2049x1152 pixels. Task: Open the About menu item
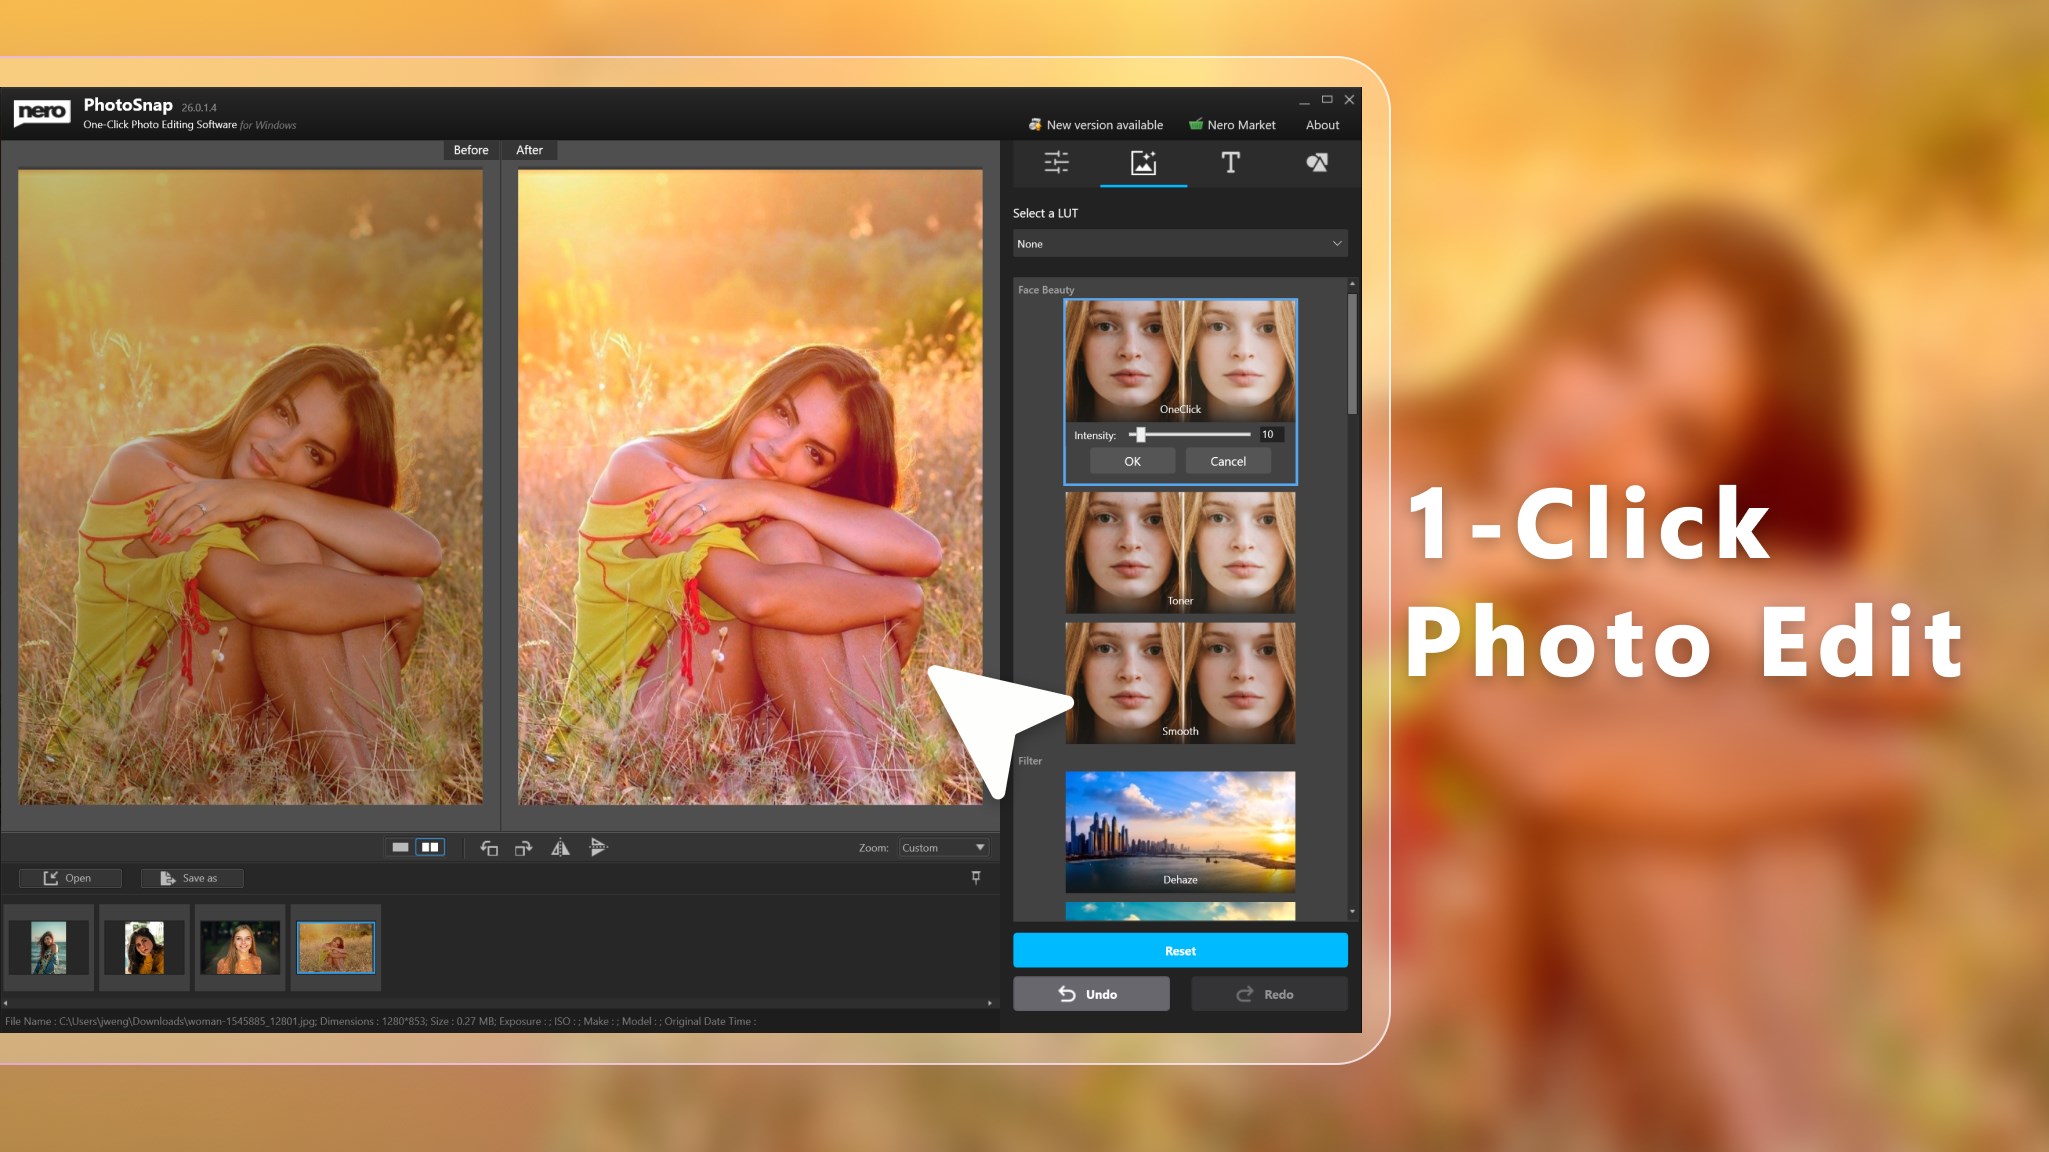[1322, 125]
